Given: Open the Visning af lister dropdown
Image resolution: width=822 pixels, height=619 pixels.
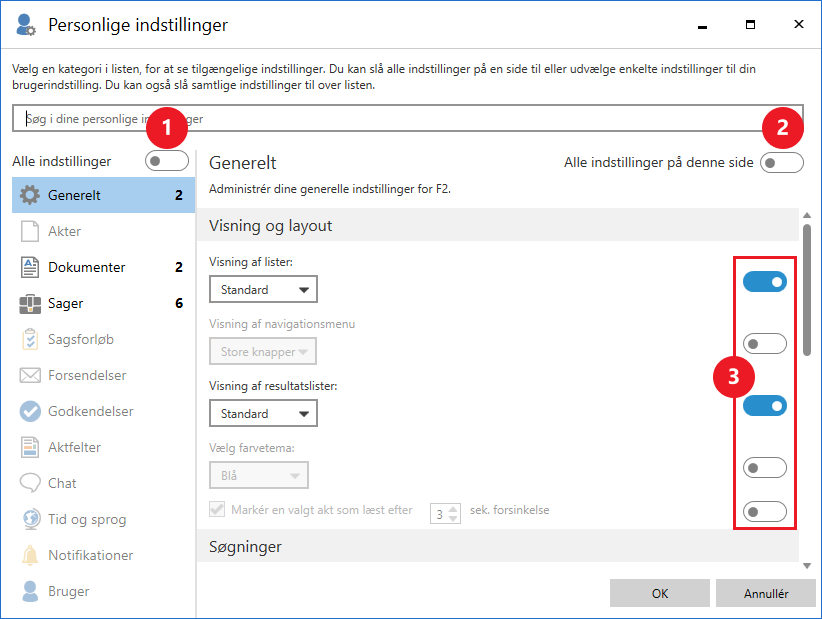Looking at the screenshot, I should (263, 290).
